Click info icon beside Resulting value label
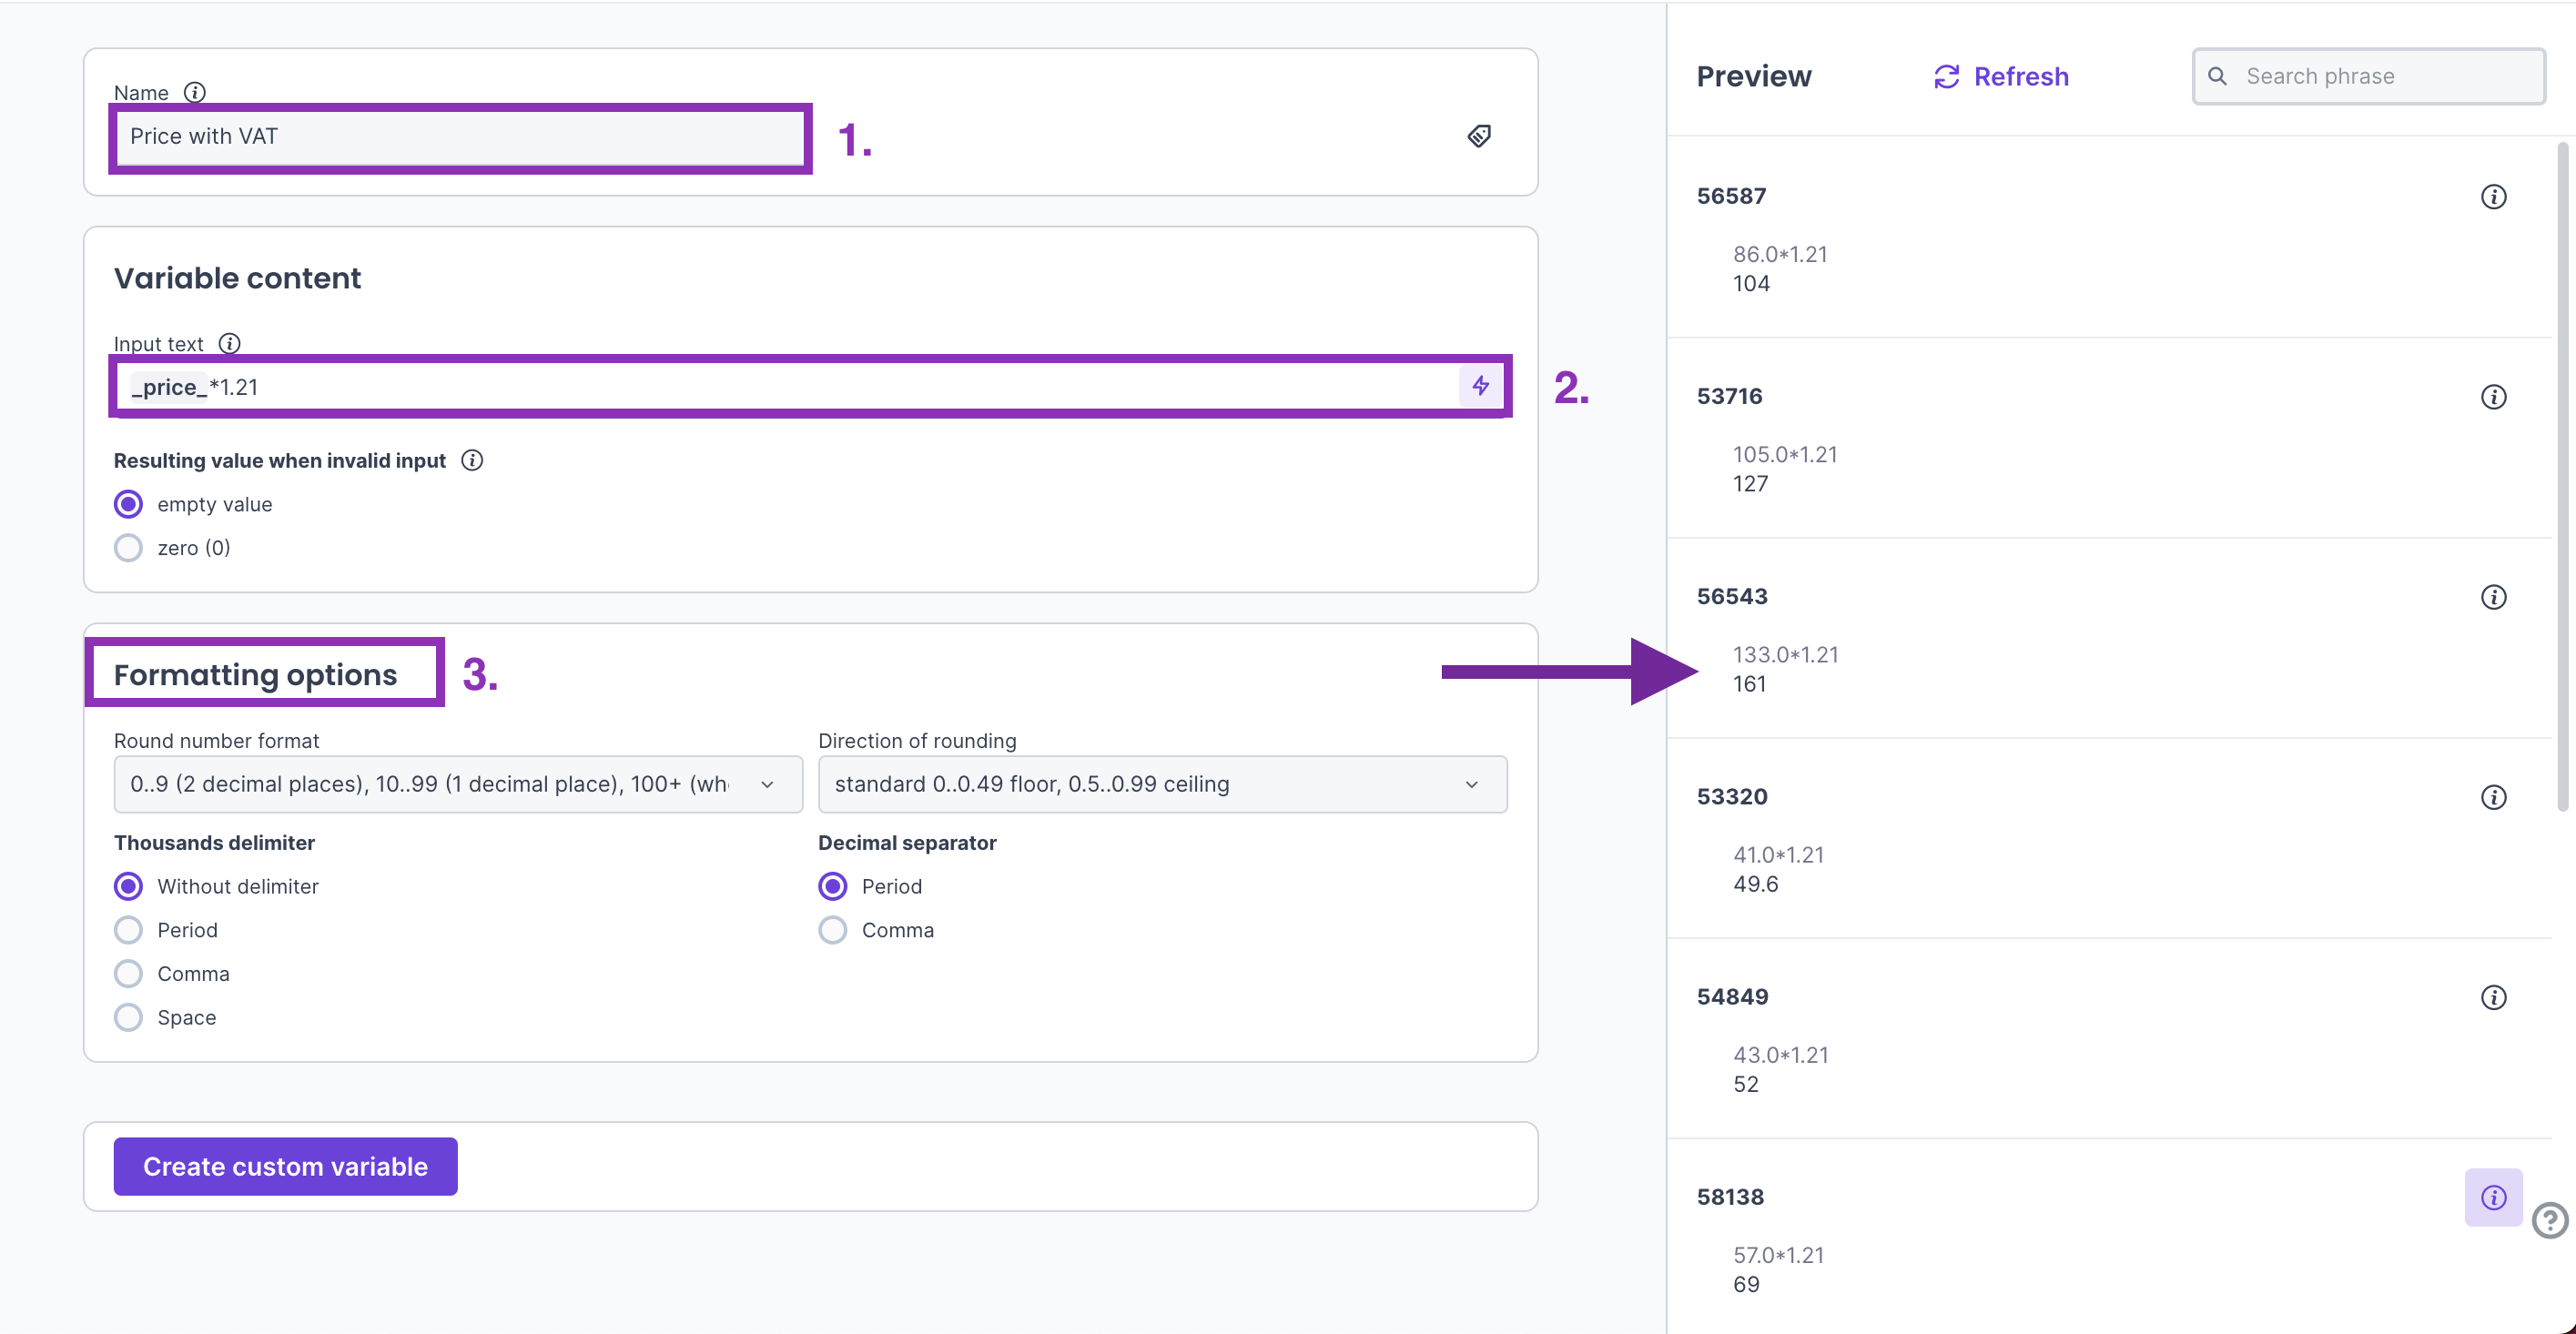Viewport: 2576px width, 1334px height. (472, 460)
